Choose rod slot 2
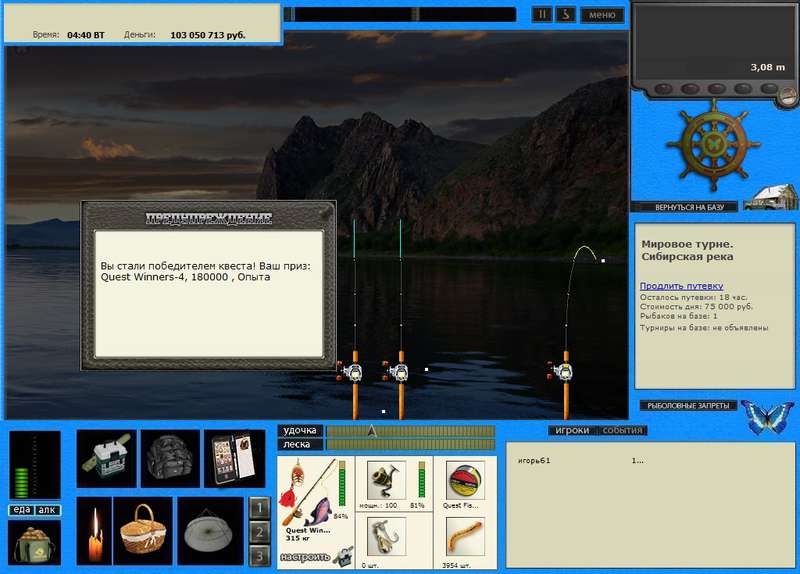This screenshot has height=574, width=800. pyautogui.click(x=260, y=532)
